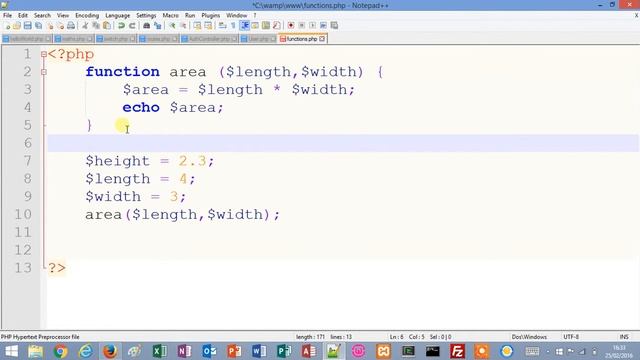Image resolution: width=640 pixels, height=360 pixels.
Task: Open the ? help menu
Action: 255,16
